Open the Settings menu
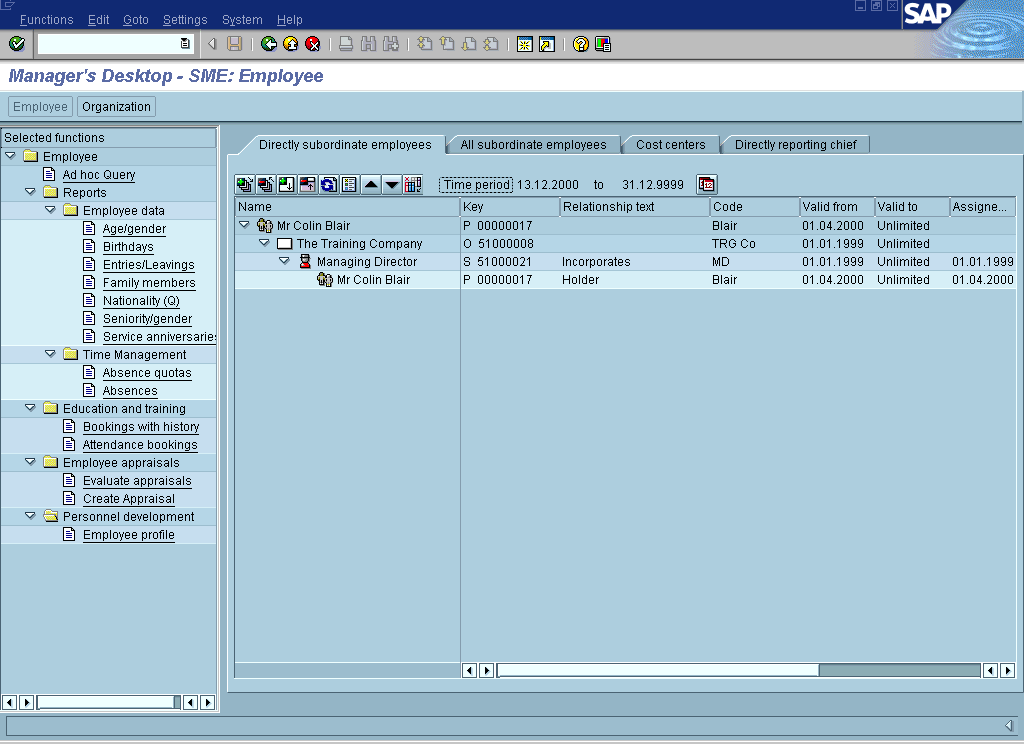This screenshot has width=1024, height=744. [185, 20]
